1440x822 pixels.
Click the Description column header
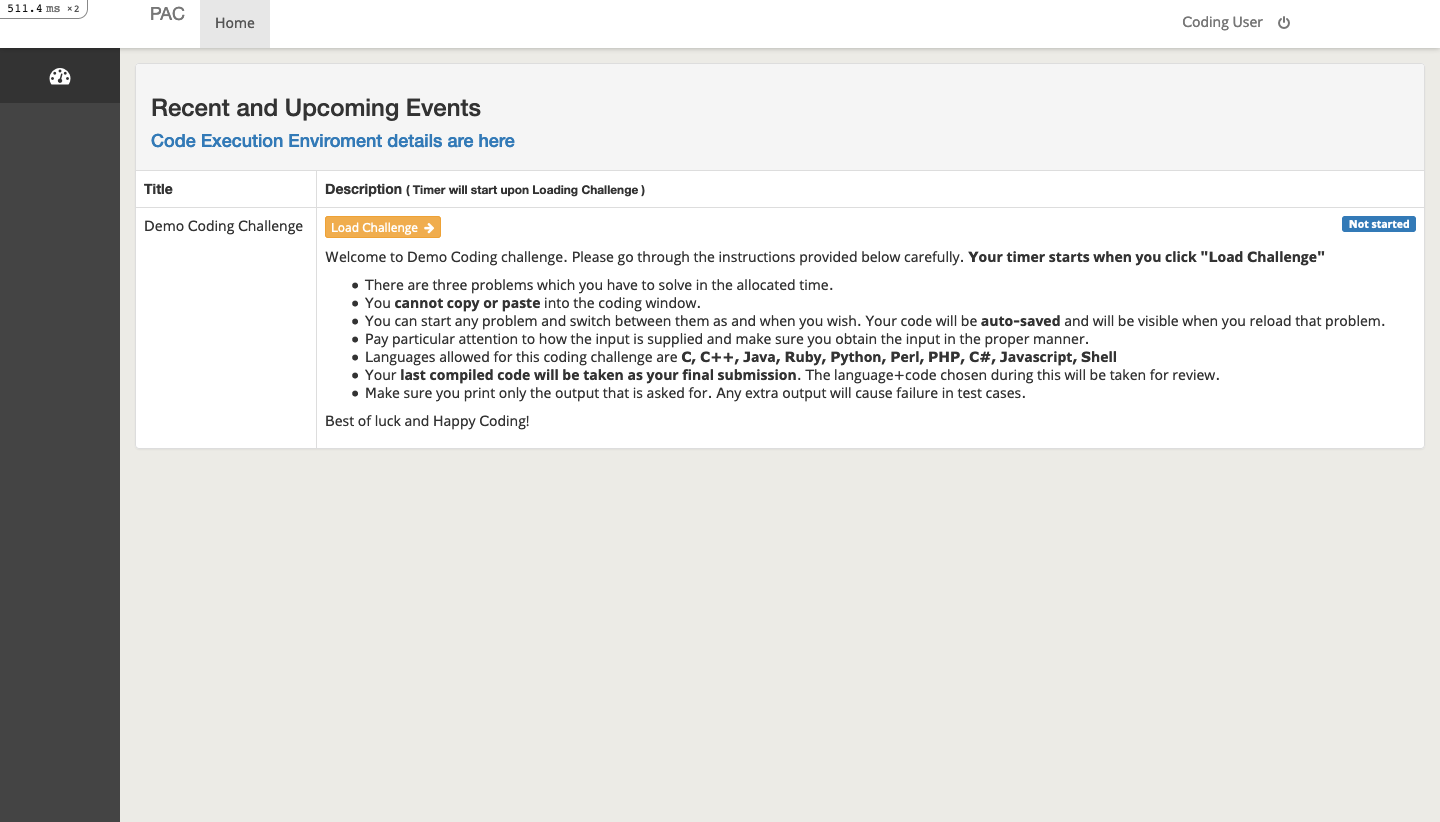(x=363, y=189)
